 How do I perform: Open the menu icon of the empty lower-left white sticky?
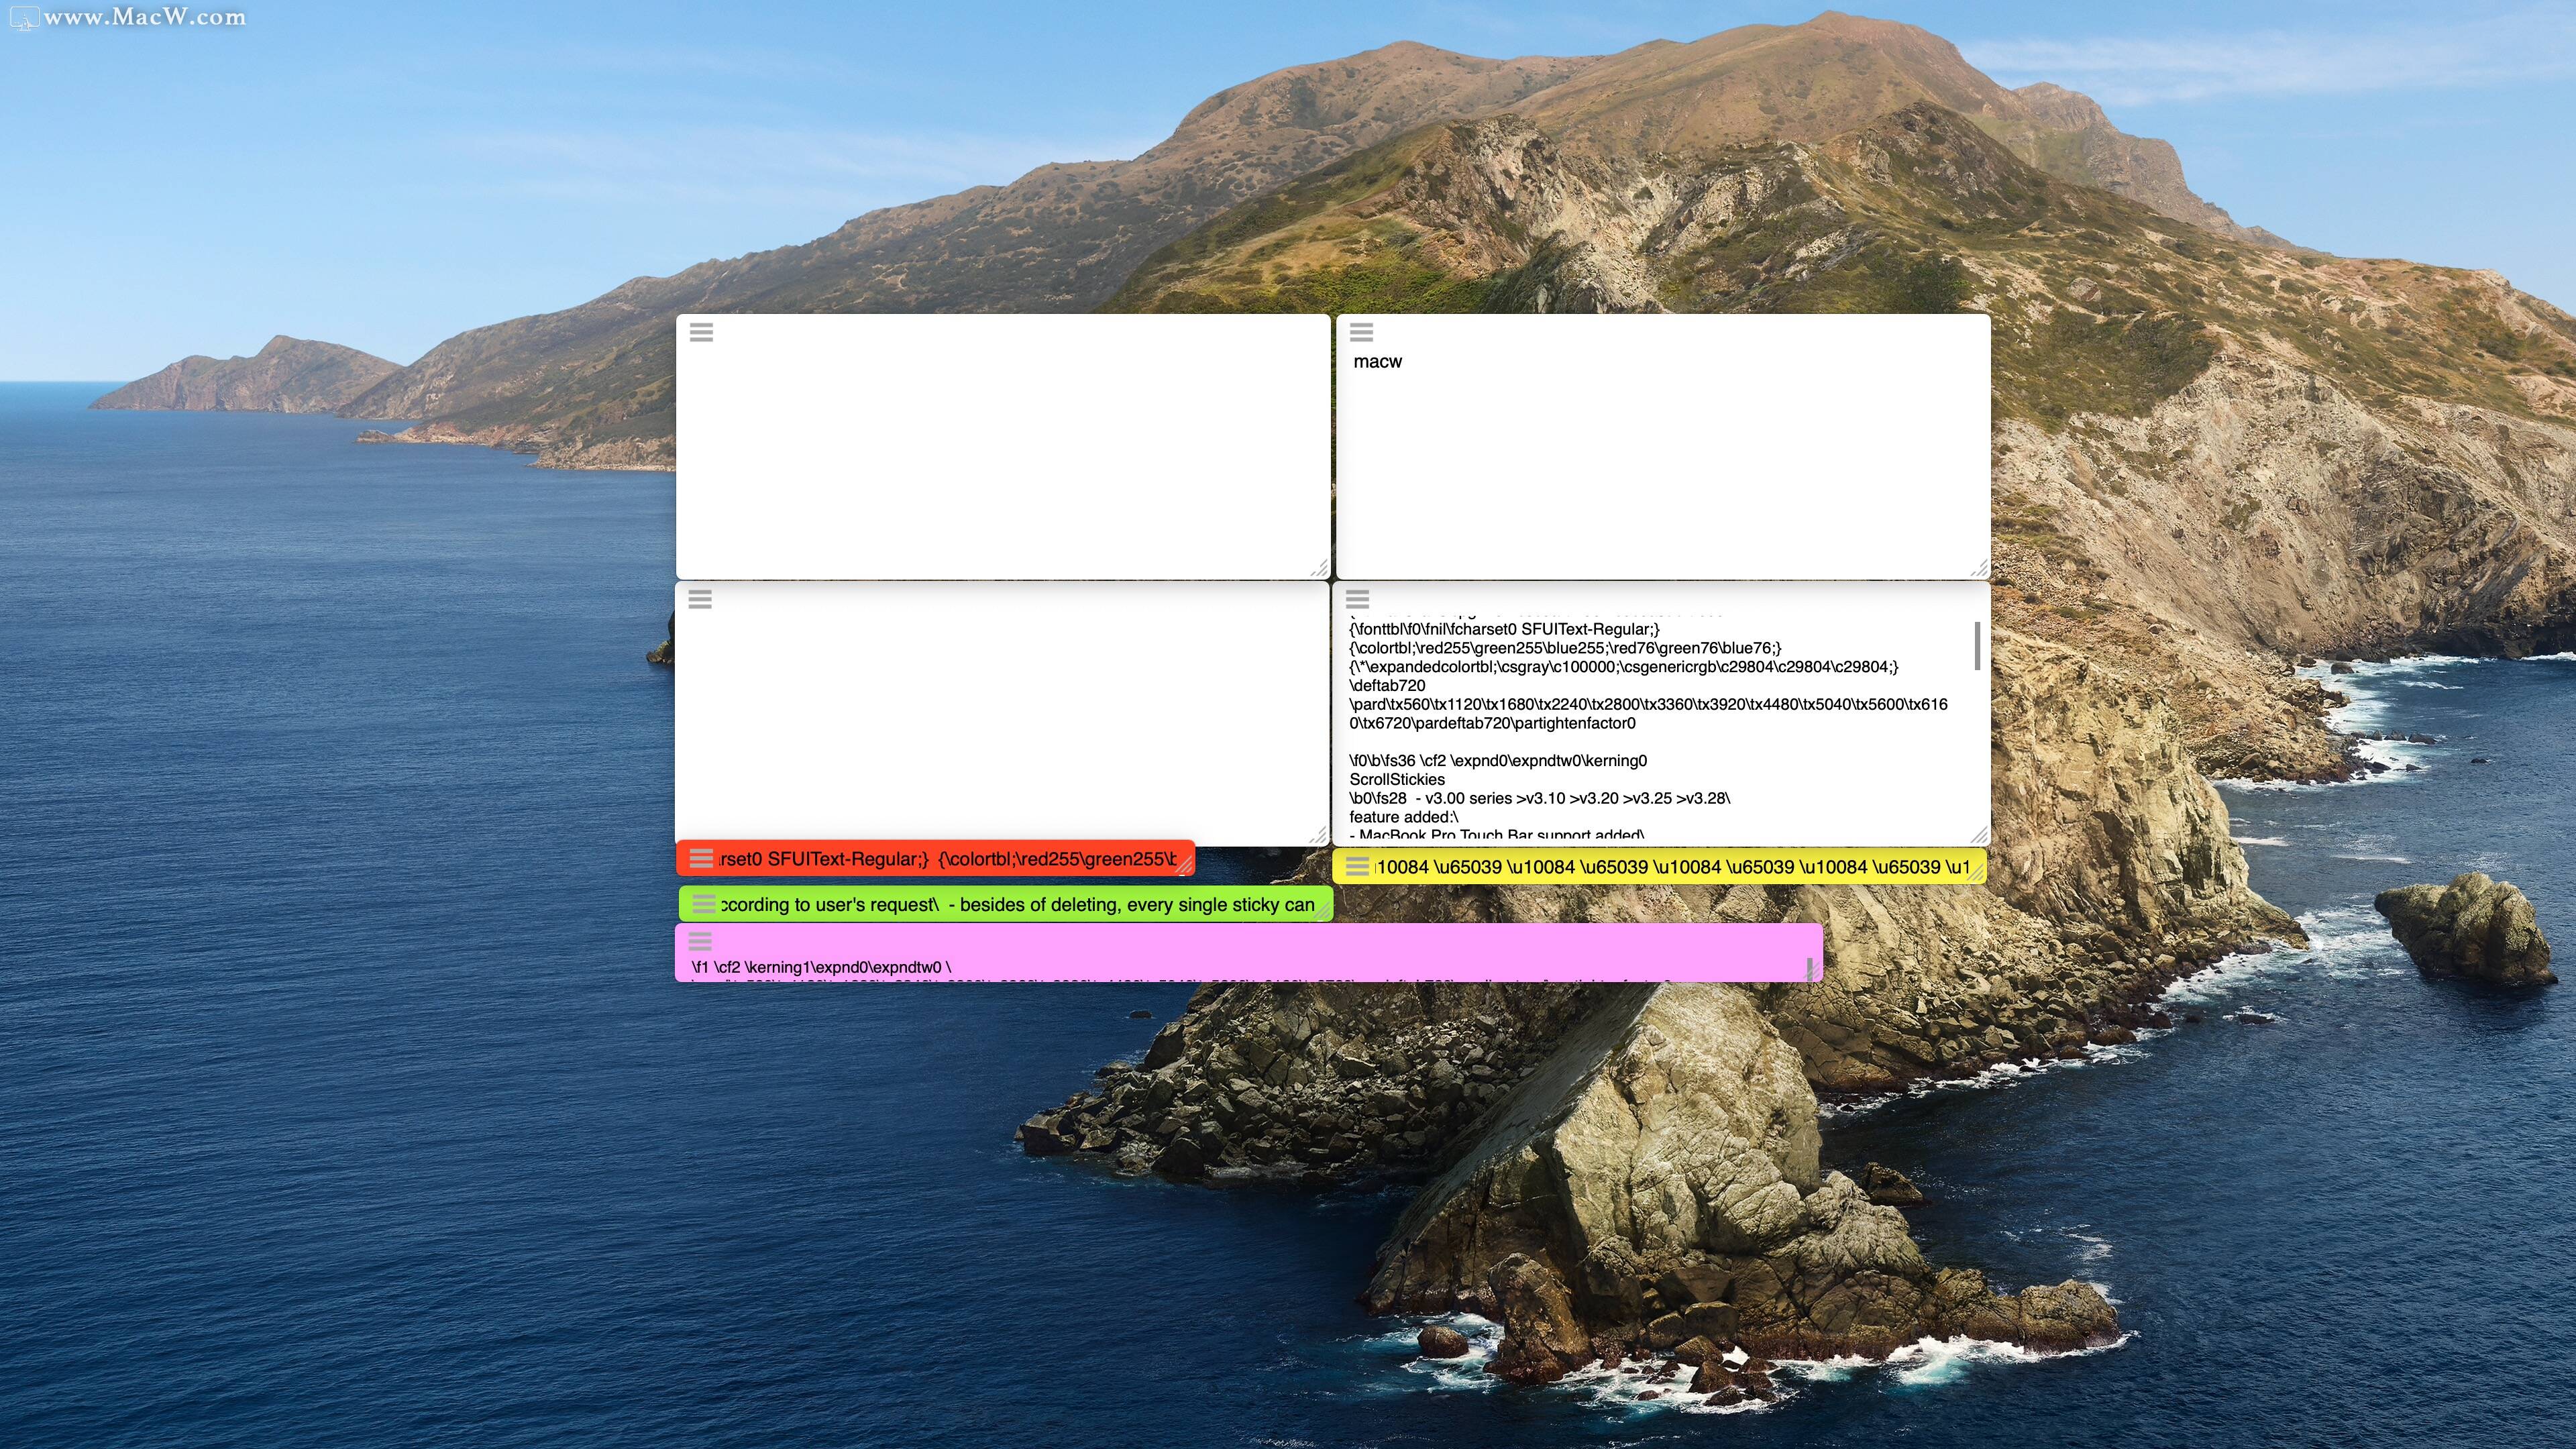[x=700, y=599]
